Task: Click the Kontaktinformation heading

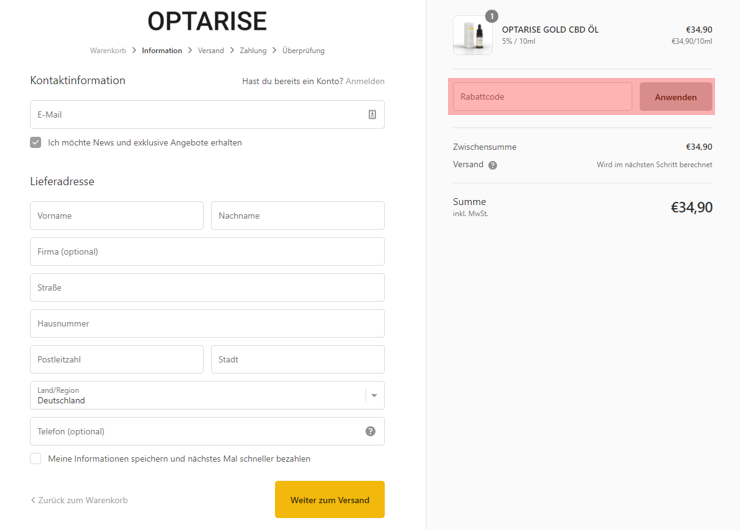Action: 78,80
